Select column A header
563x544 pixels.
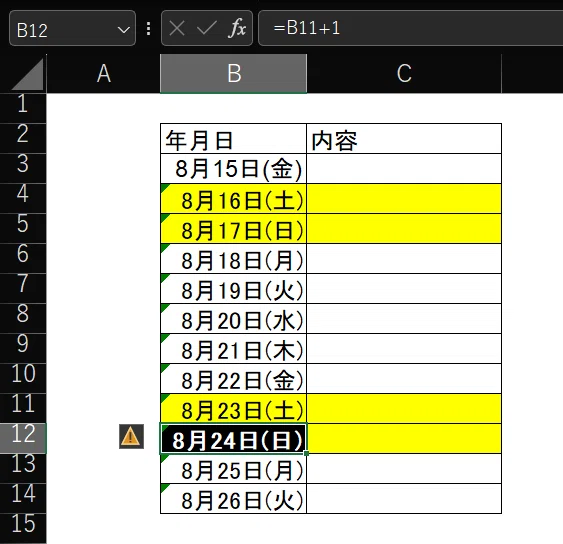tap(103, 74)
